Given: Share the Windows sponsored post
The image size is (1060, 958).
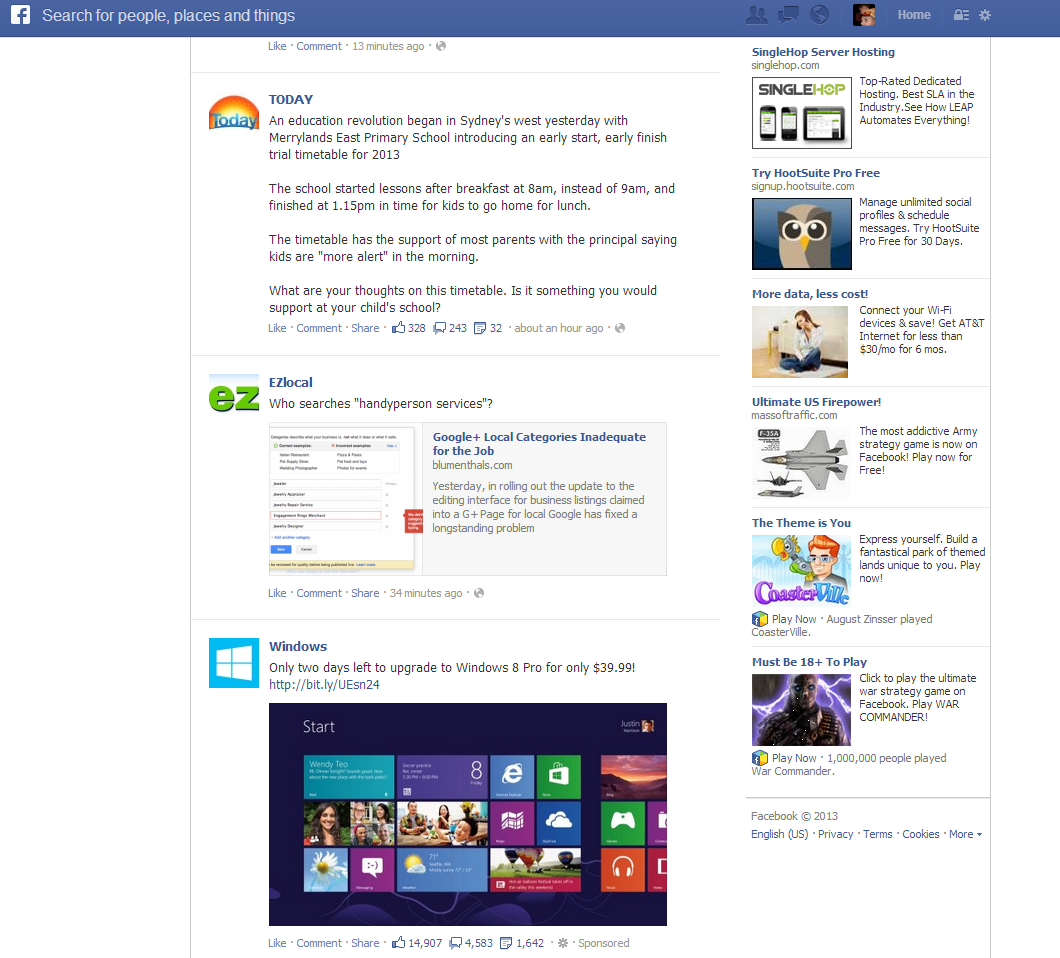Looking at the screenshot, I should [x=365, y=943].
